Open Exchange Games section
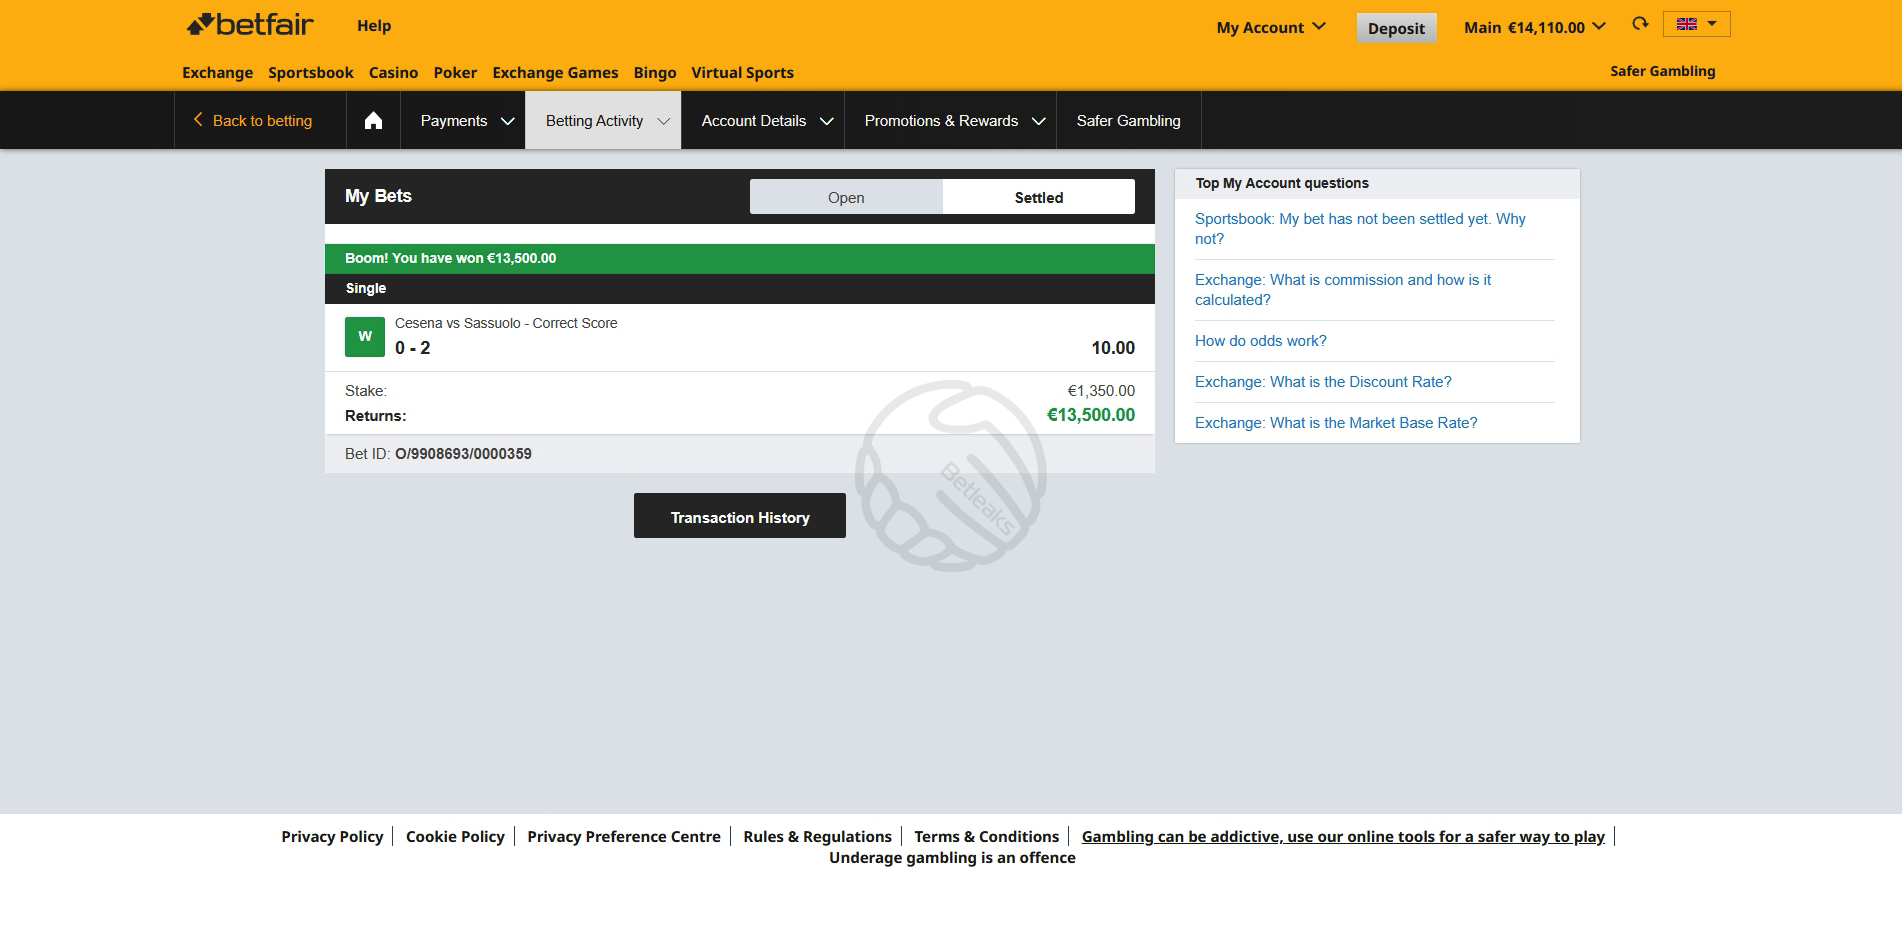1902x952 pixels. tap(555, 72)
